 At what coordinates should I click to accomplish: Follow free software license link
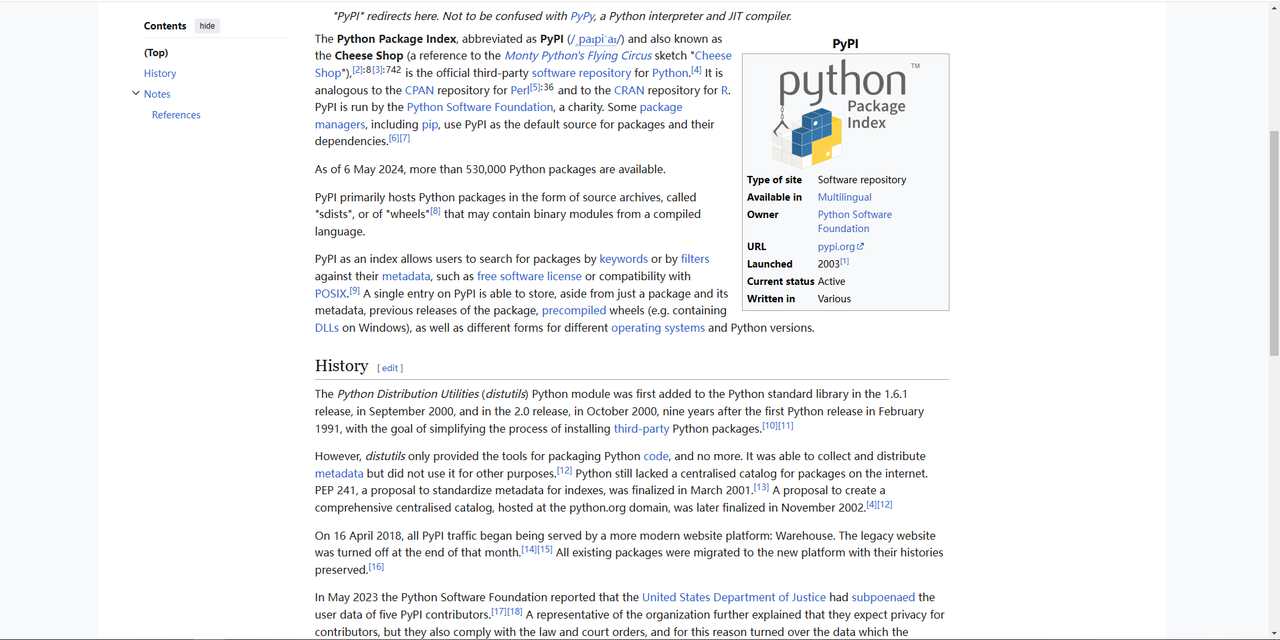(x=529, y=276)
